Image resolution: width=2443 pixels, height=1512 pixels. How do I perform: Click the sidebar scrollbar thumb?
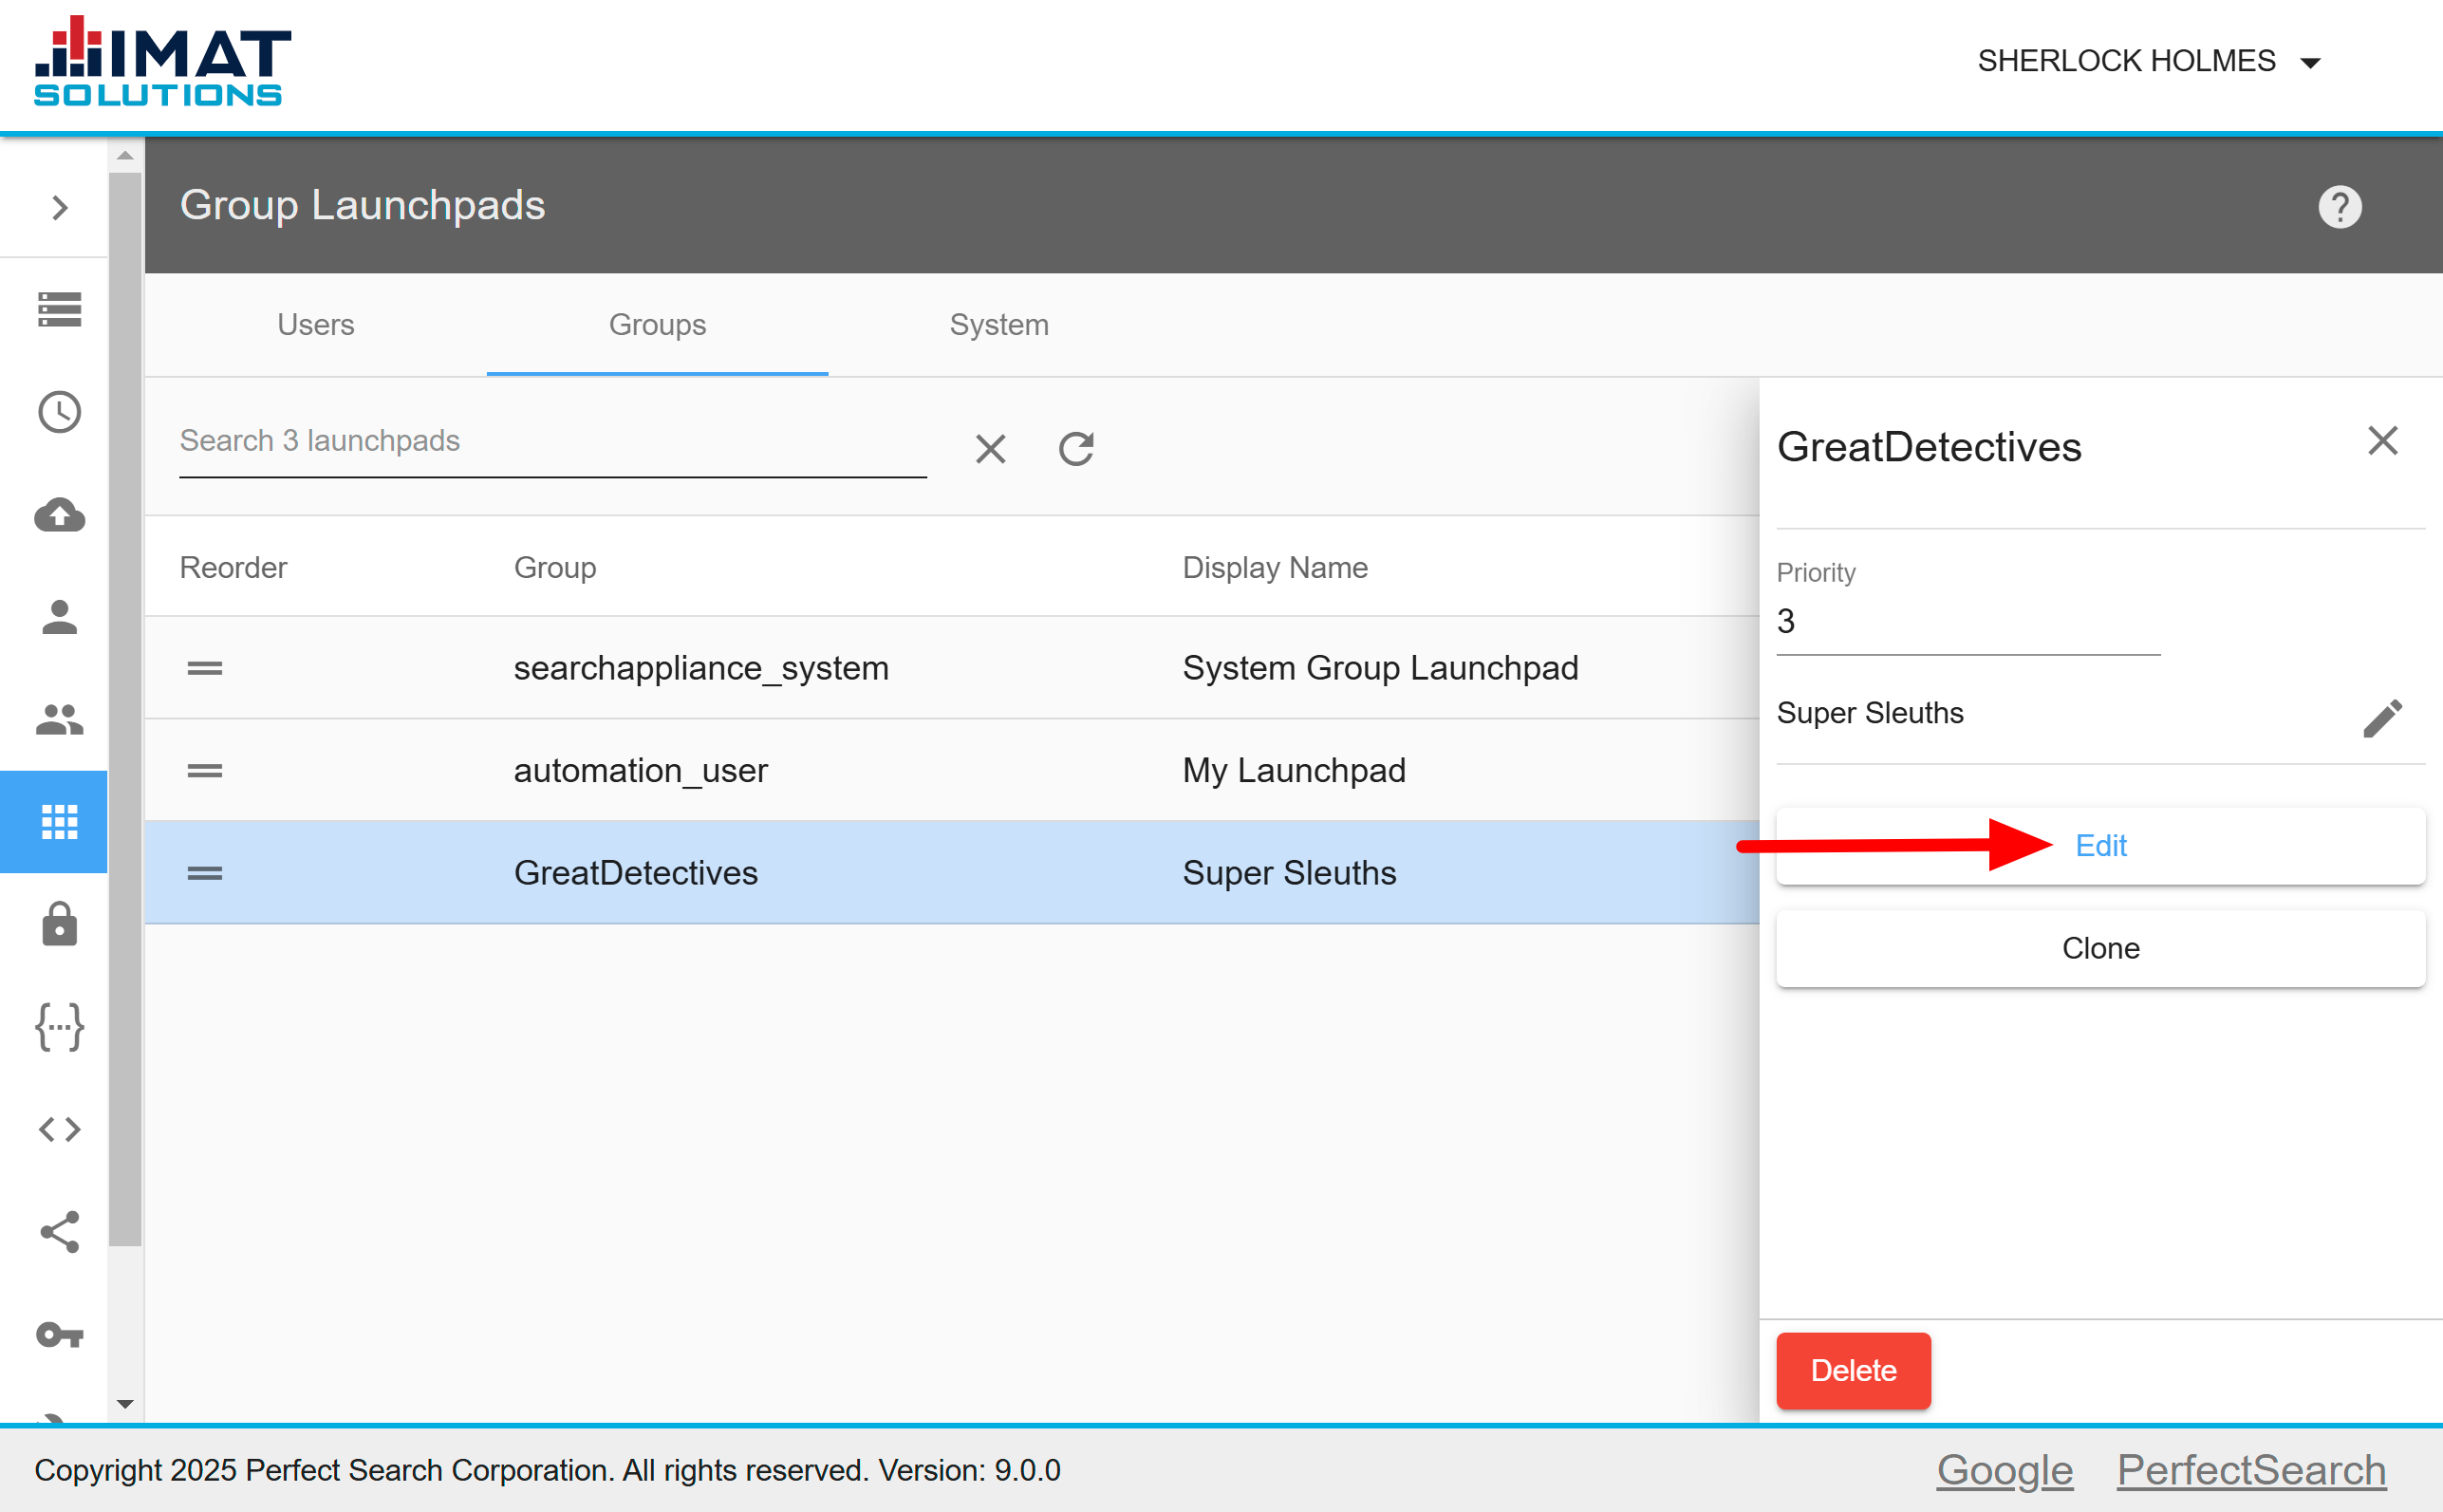point(125,710)
